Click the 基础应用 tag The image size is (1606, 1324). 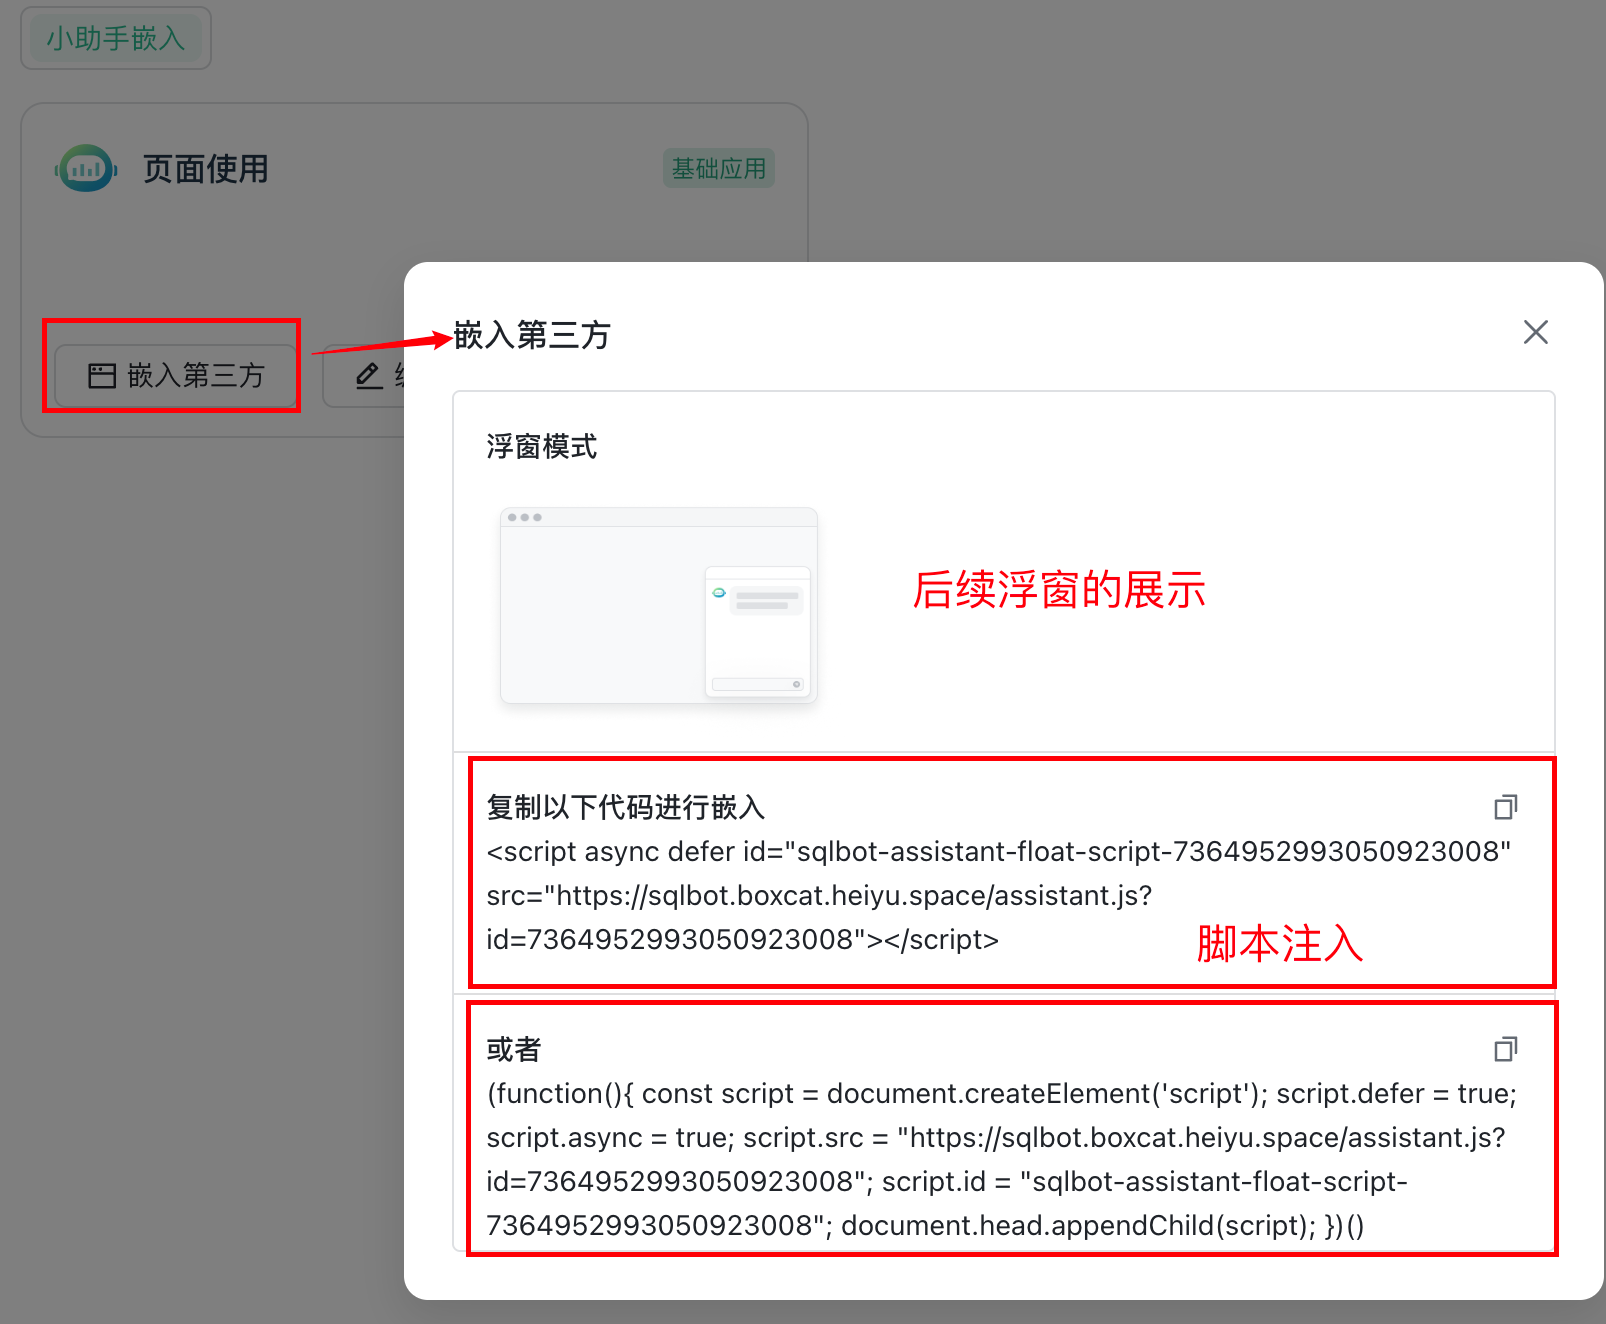click(x=718, y=169)
